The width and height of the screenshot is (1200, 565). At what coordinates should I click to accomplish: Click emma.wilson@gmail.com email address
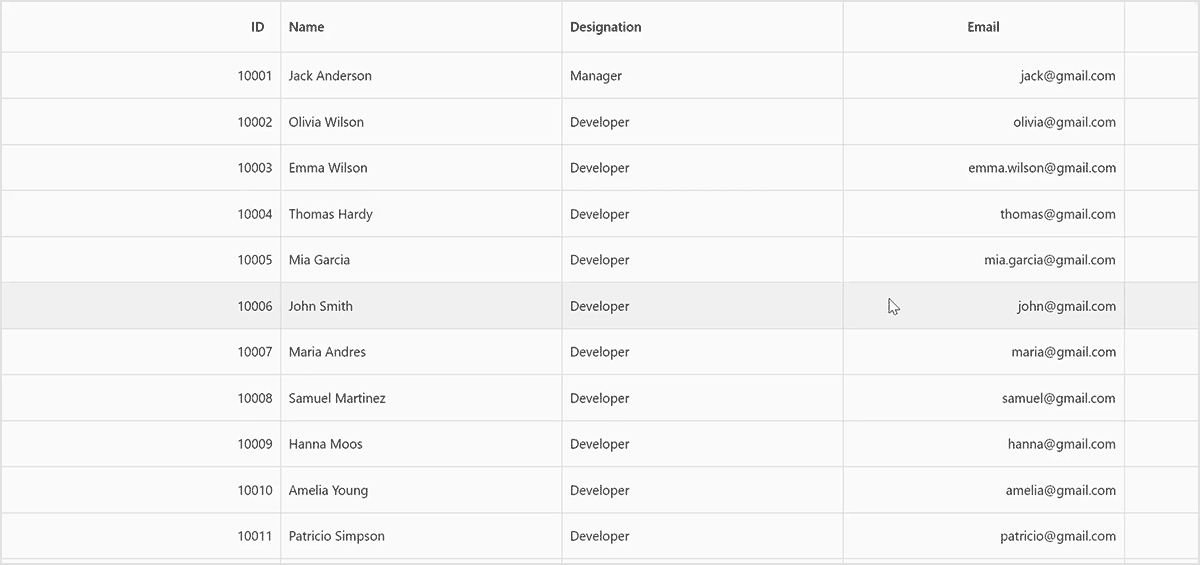(1042, 168)
